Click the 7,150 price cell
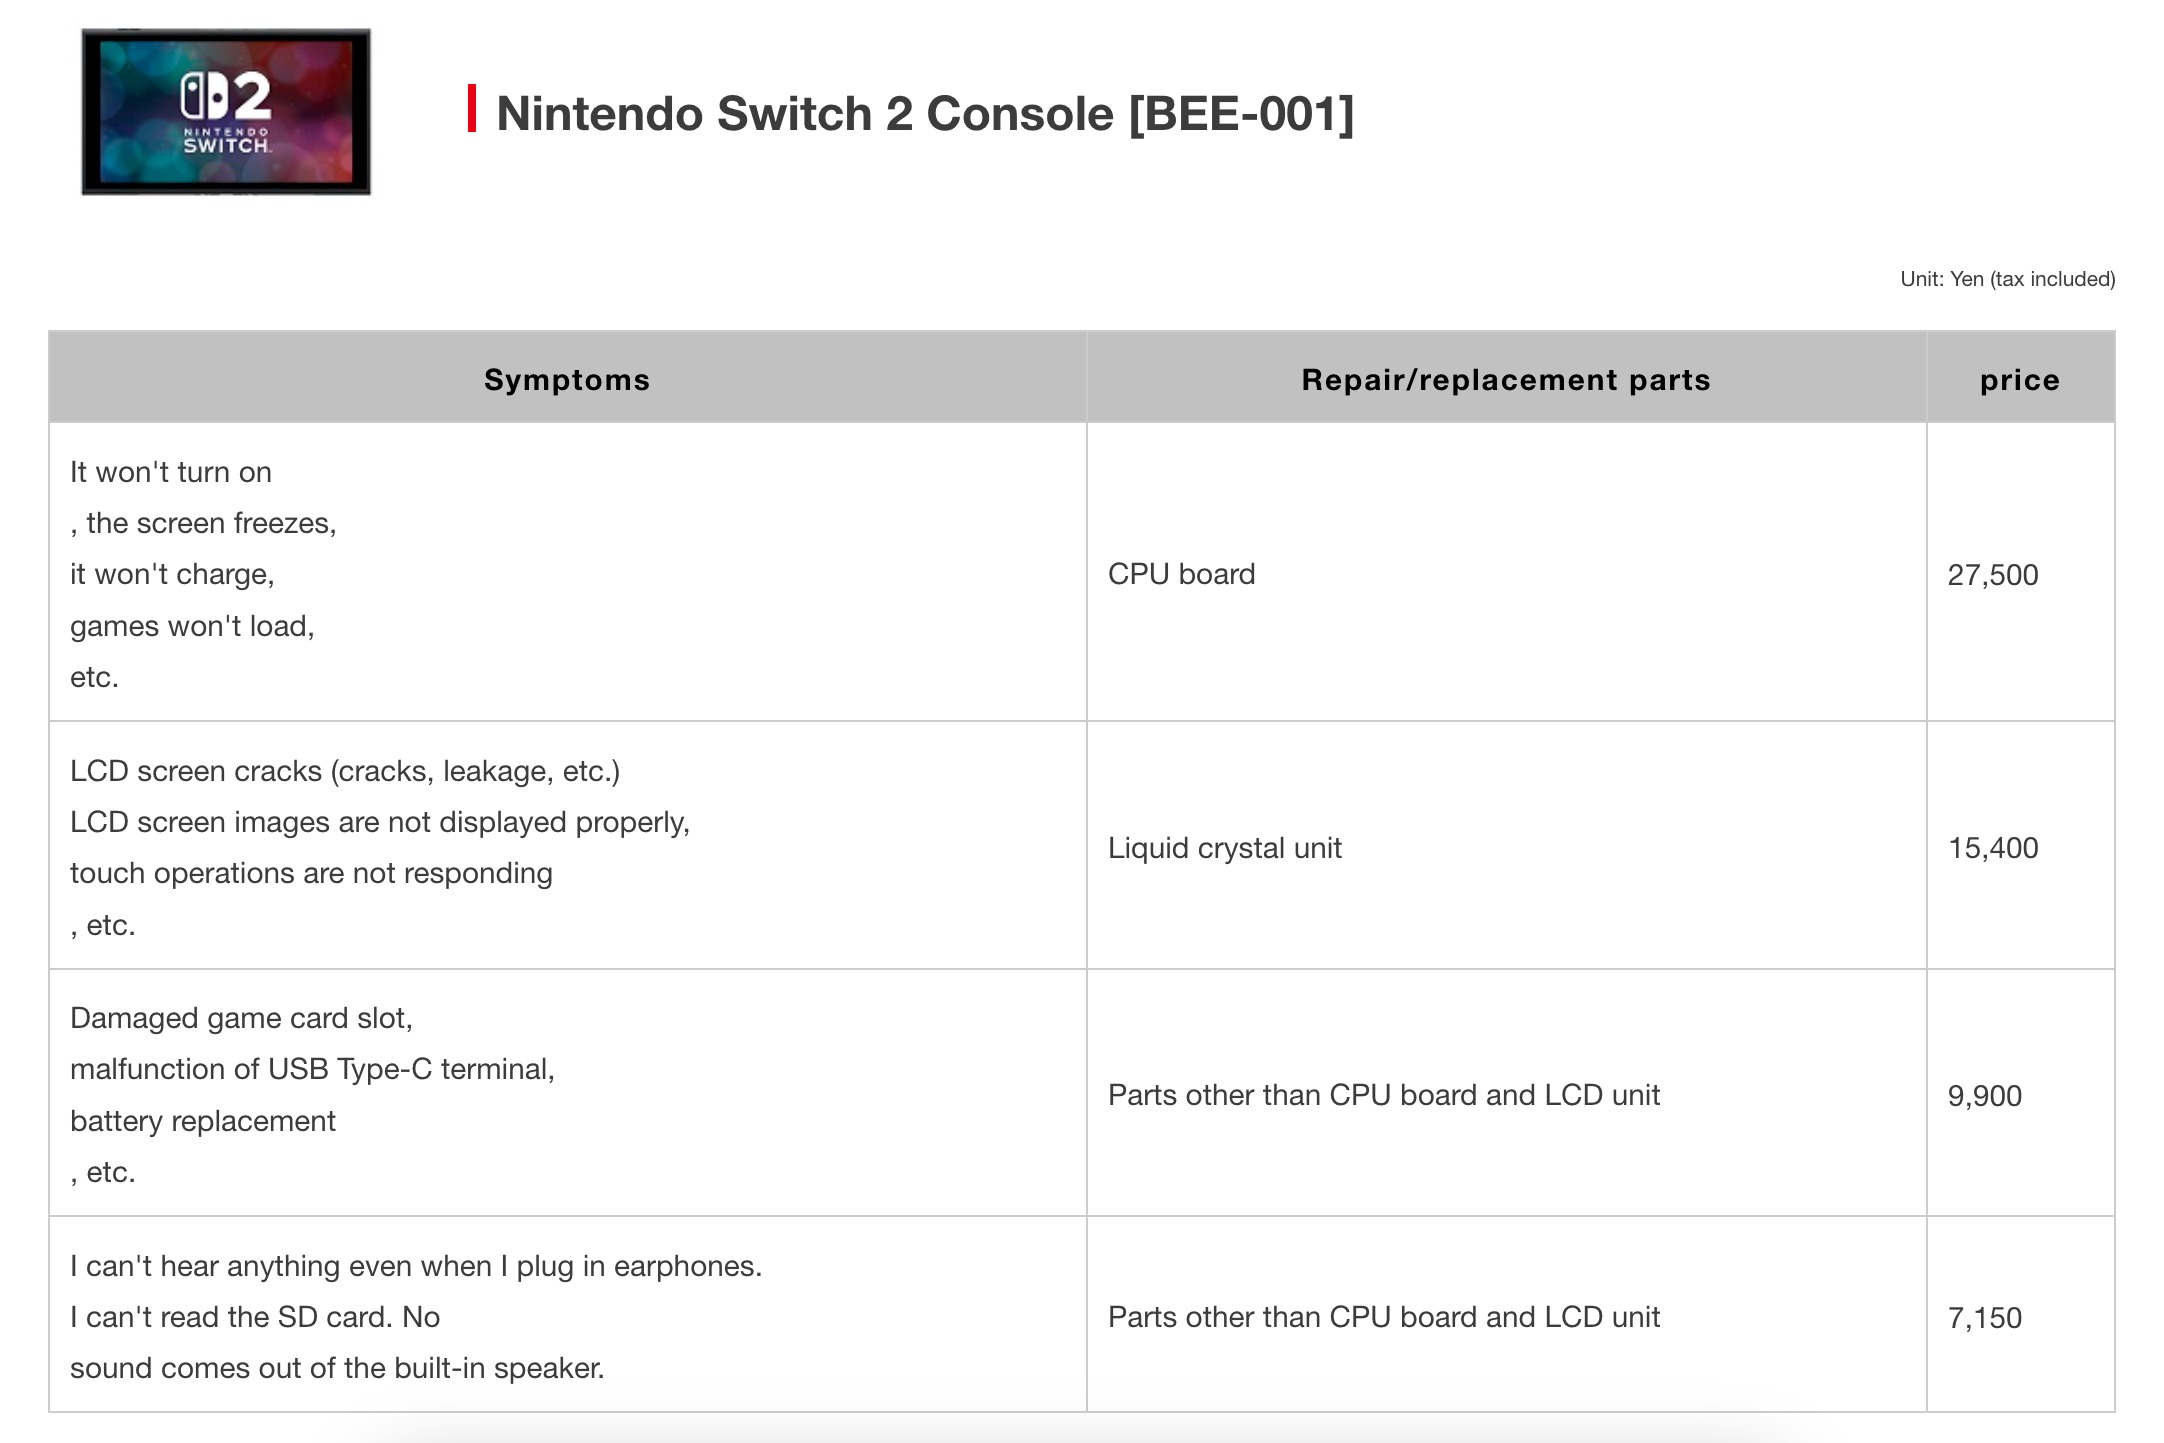Image resolution: width=2164 pixels, height=1443 pixels. (2020, 1316)
